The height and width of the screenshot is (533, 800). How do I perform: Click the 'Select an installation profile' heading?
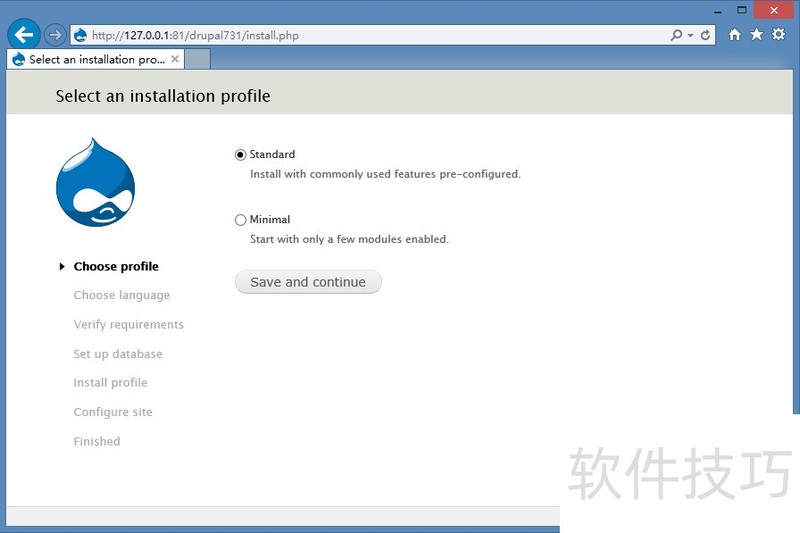click(x=163, y=96)
